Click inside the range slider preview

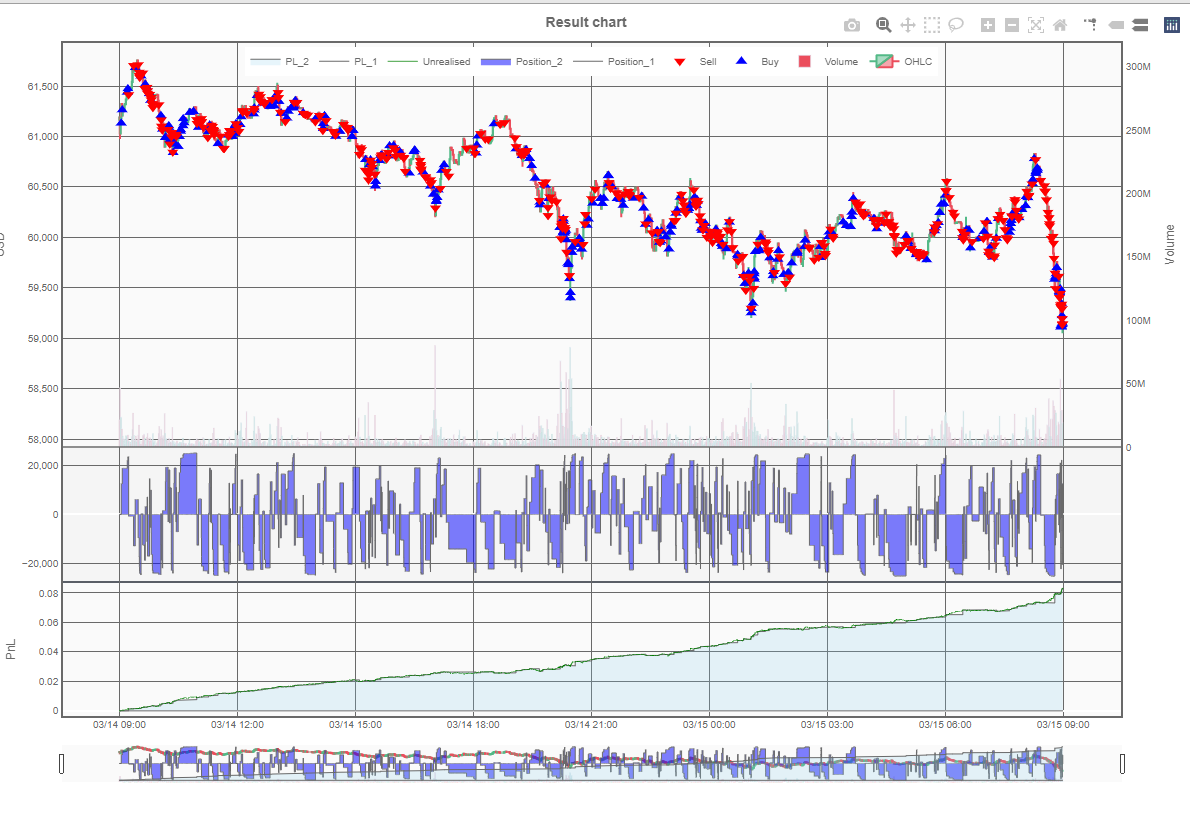point(591,764)
